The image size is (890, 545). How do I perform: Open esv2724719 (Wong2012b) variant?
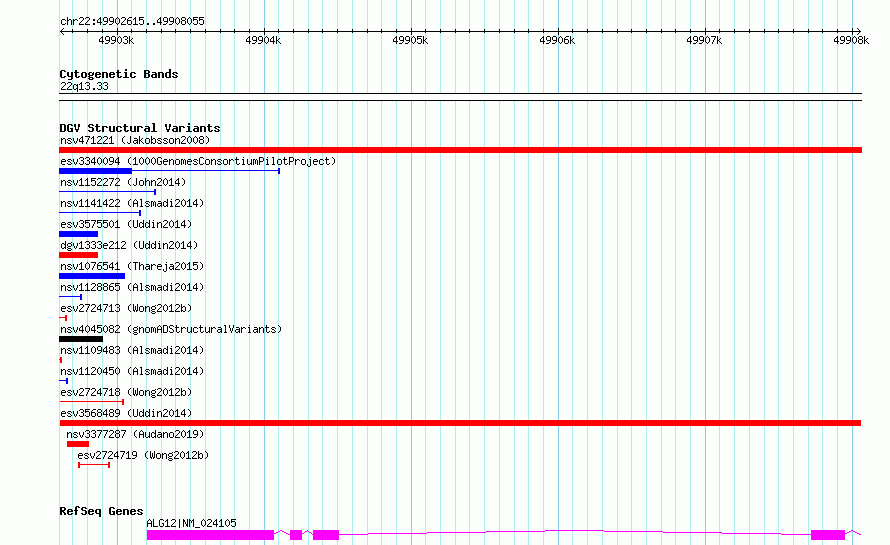coord(143,455)
